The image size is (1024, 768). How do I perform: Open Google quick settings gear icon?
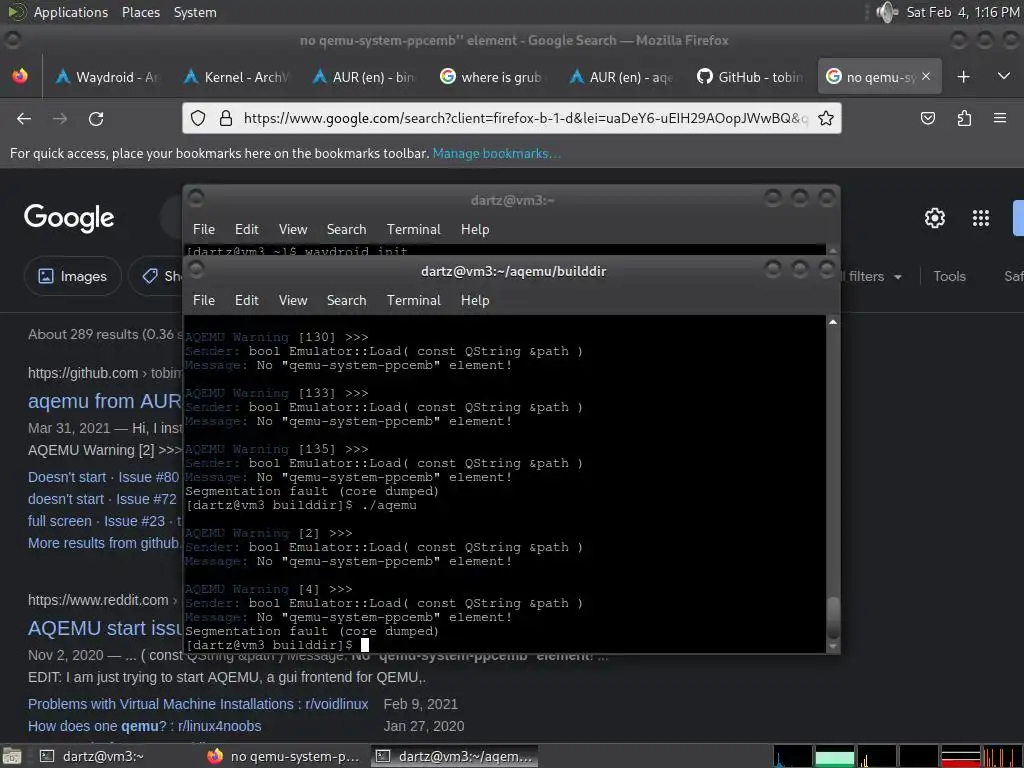click(935, 217)
